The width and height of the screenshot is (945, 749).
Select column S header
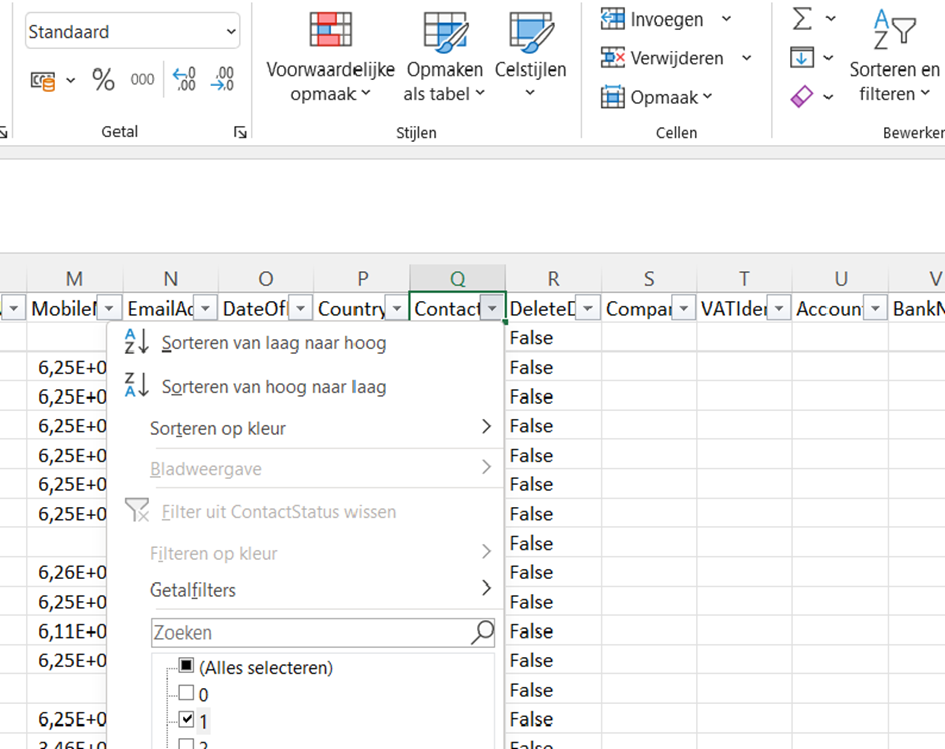click(x=649, y=278)
